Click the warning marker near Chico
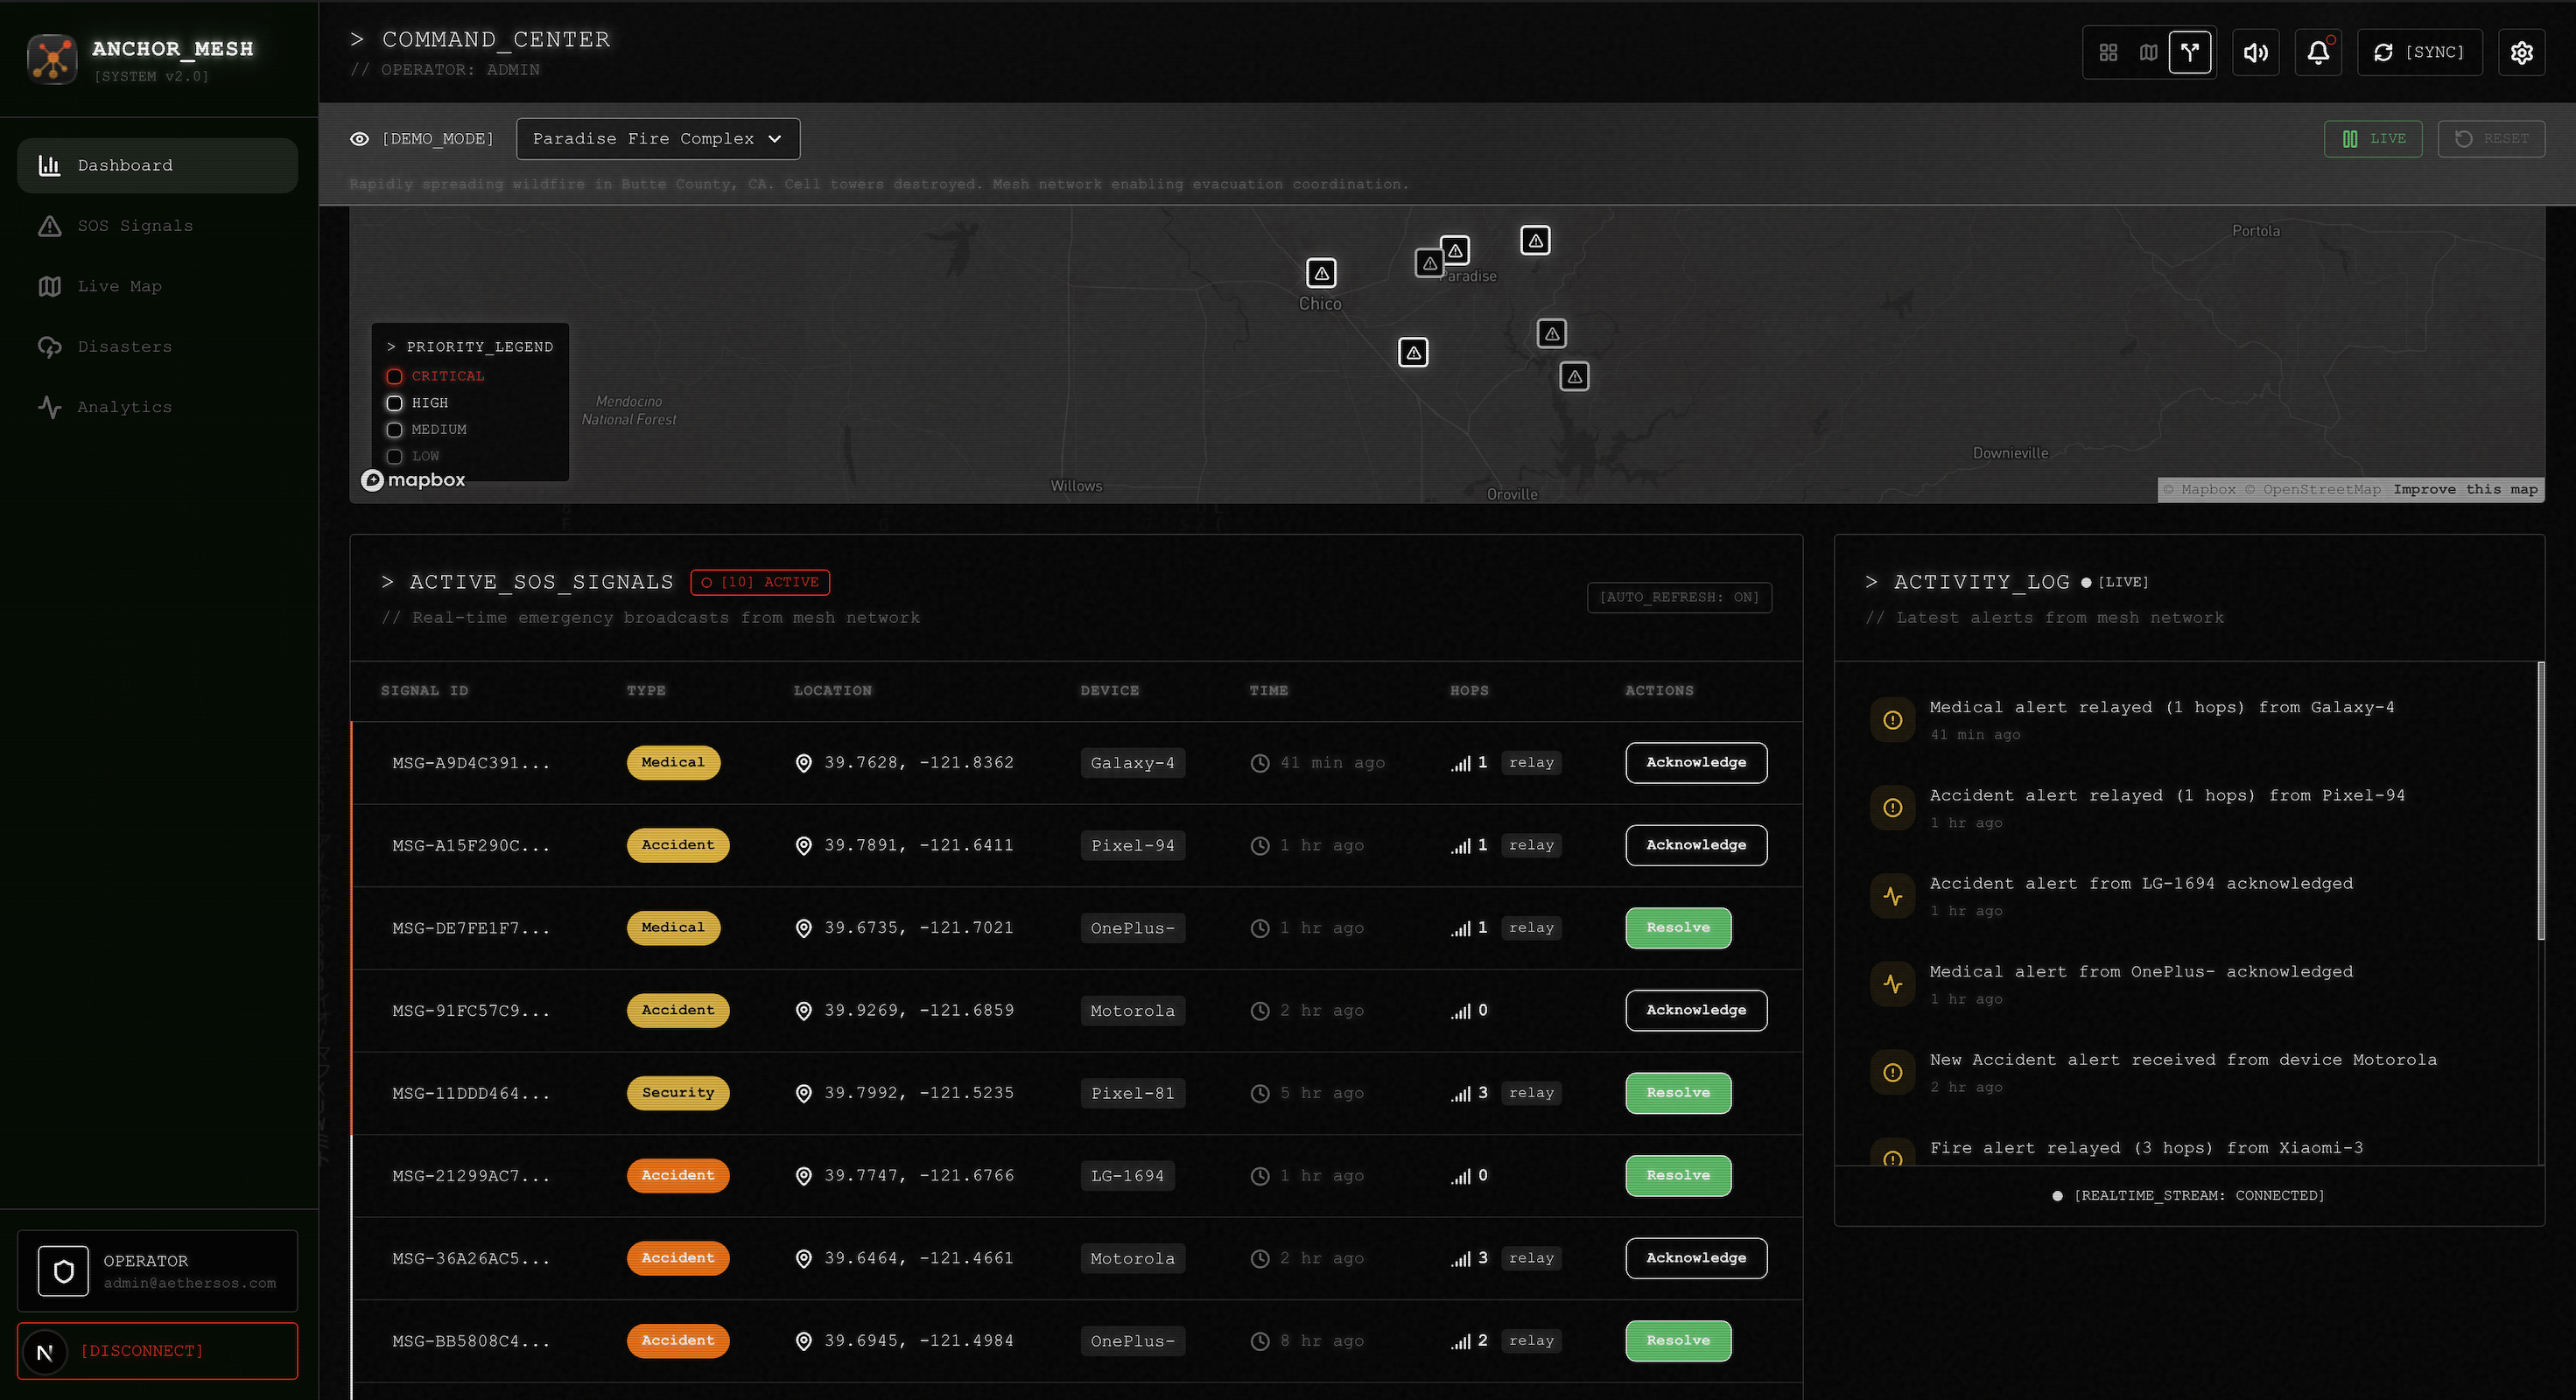Screen dimensions: 2576x1400 coord(1321,273)
